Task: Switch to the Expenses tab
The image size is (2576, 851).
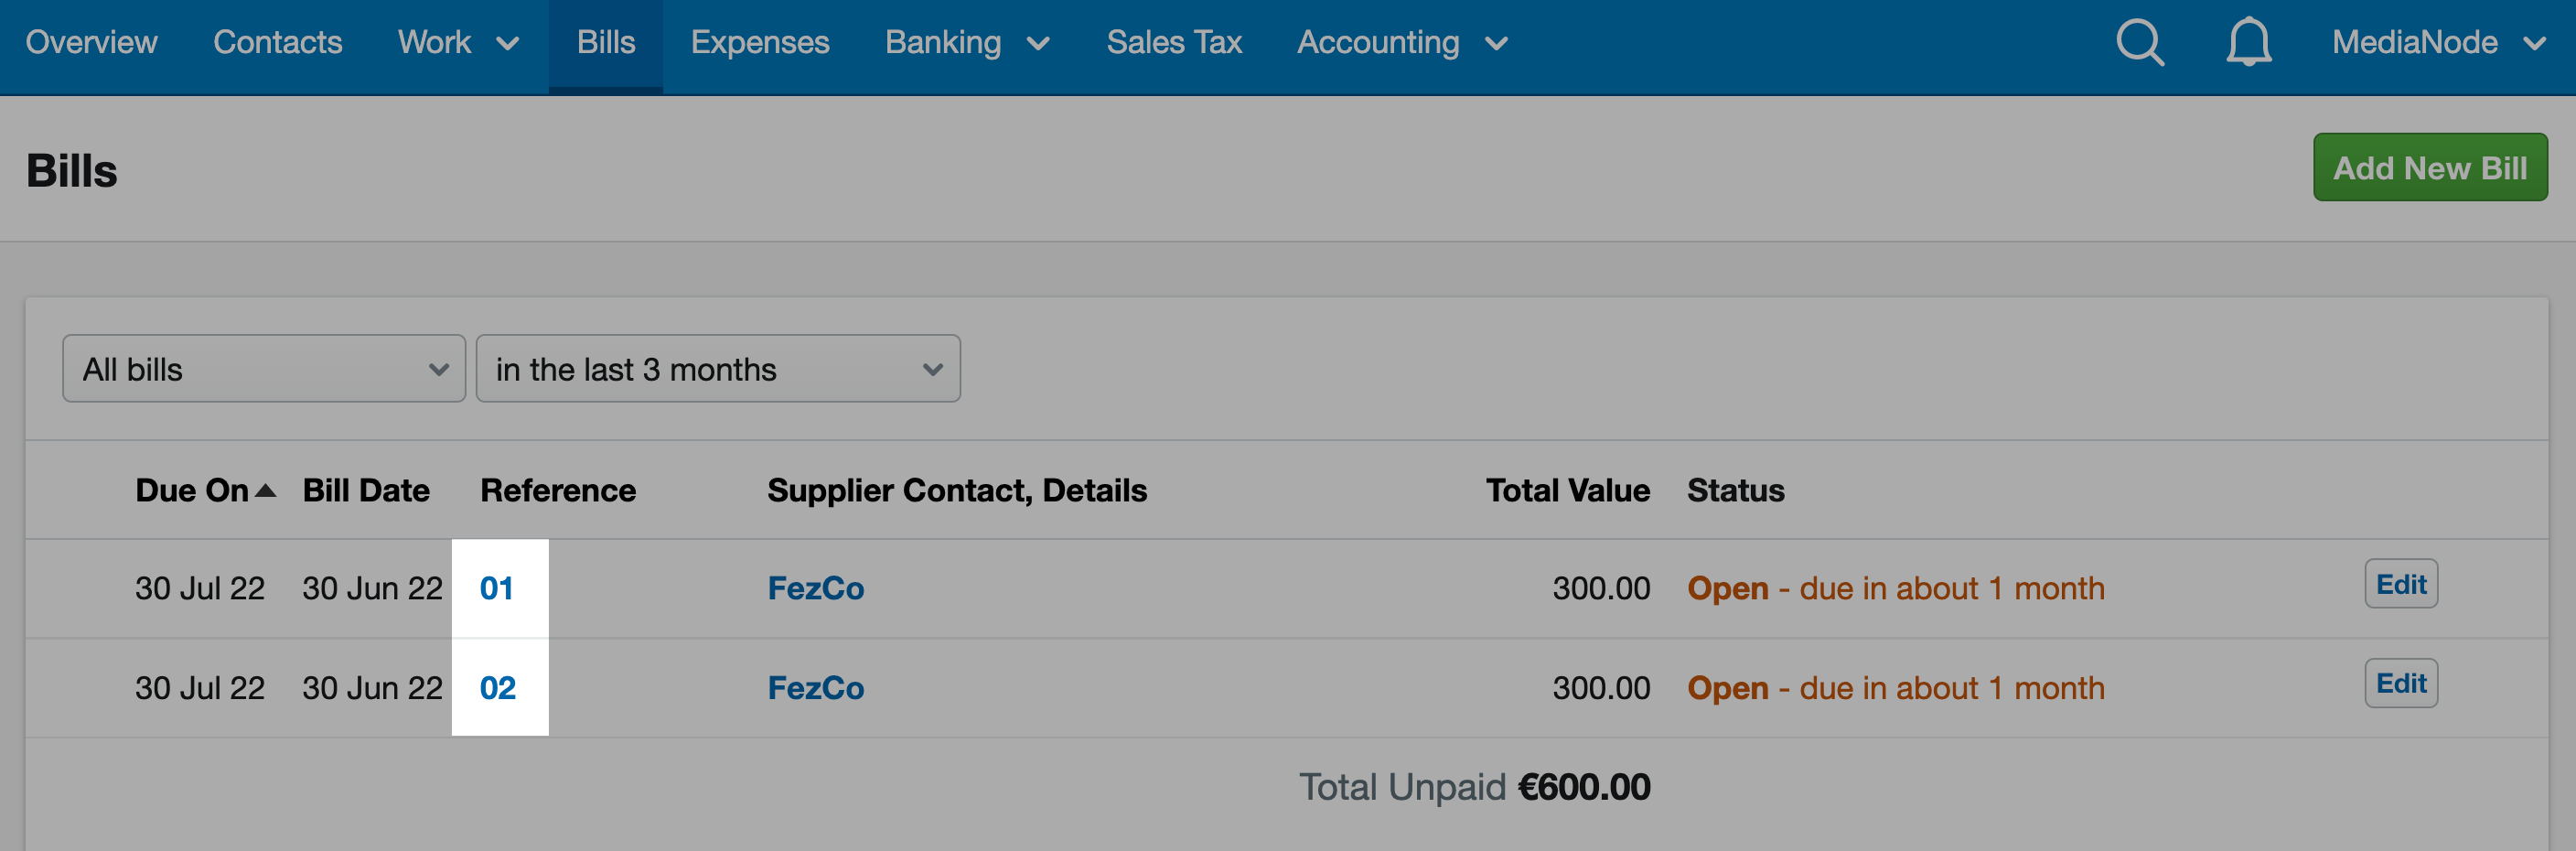Action: 759,43
